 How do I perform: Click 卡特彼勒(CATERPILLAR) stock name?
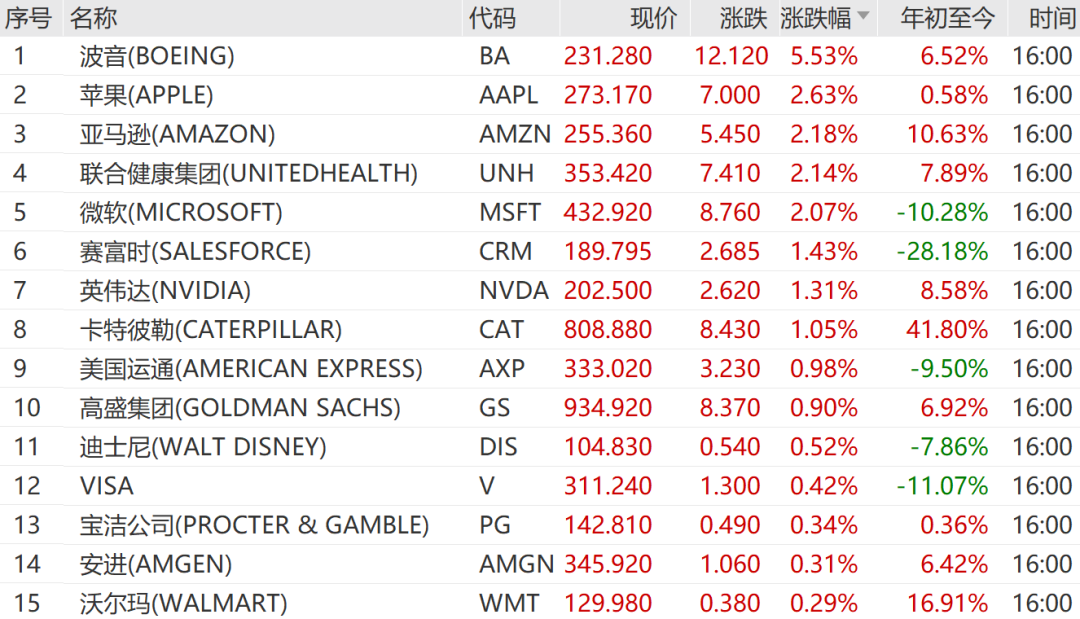(x=210, y=329)
